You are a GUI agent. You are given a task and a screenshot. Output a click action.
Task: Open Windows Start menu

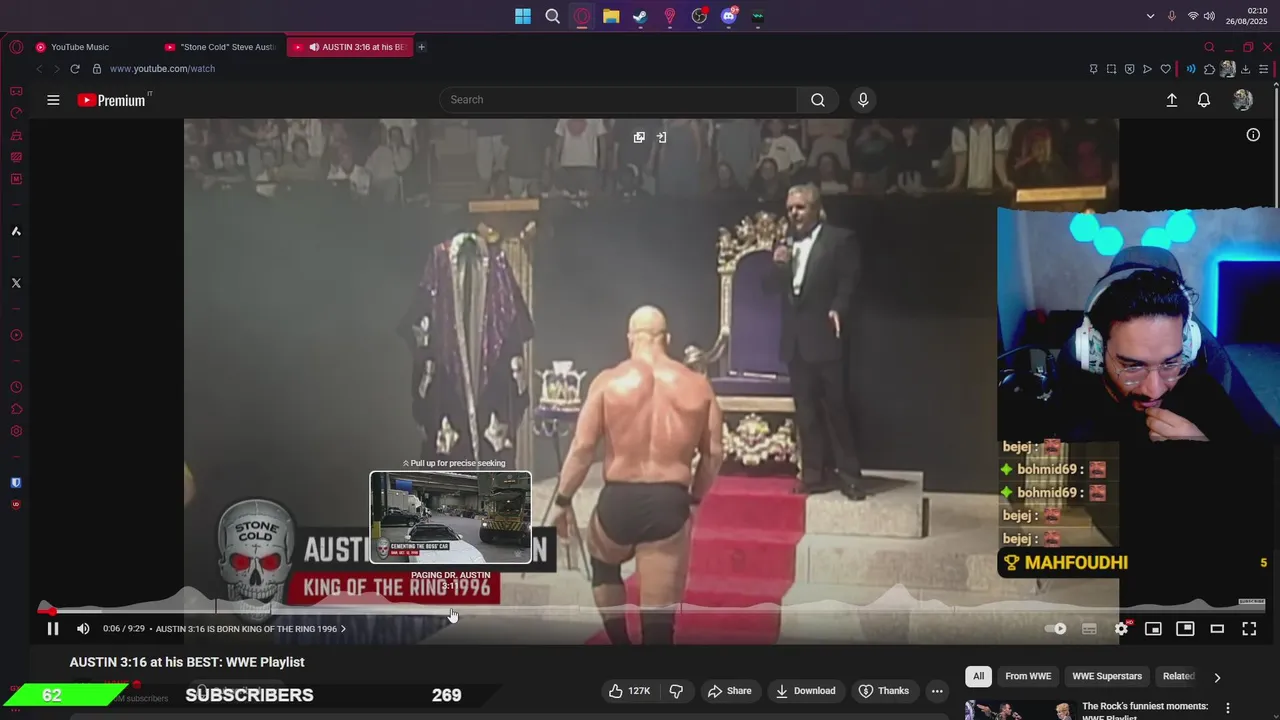coord(523,16)
